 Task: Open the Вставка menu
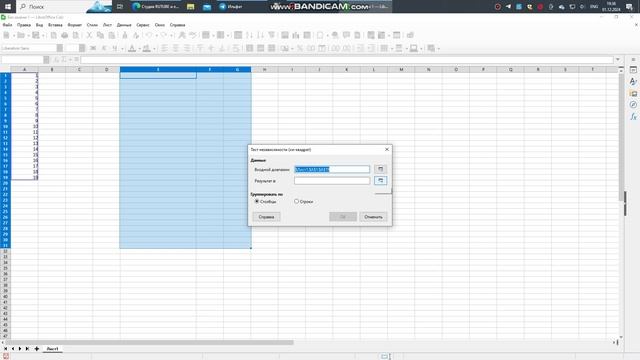55,25
